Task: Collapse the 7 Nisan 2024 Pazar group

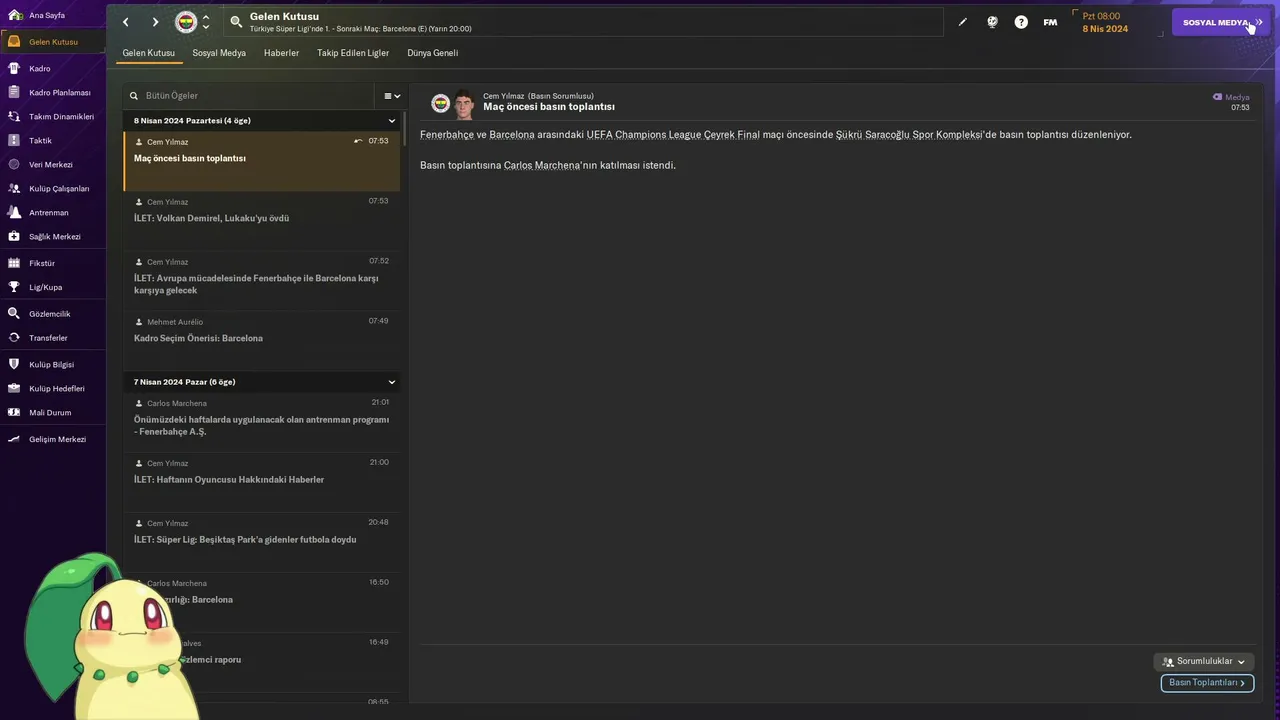Action: 392,382
